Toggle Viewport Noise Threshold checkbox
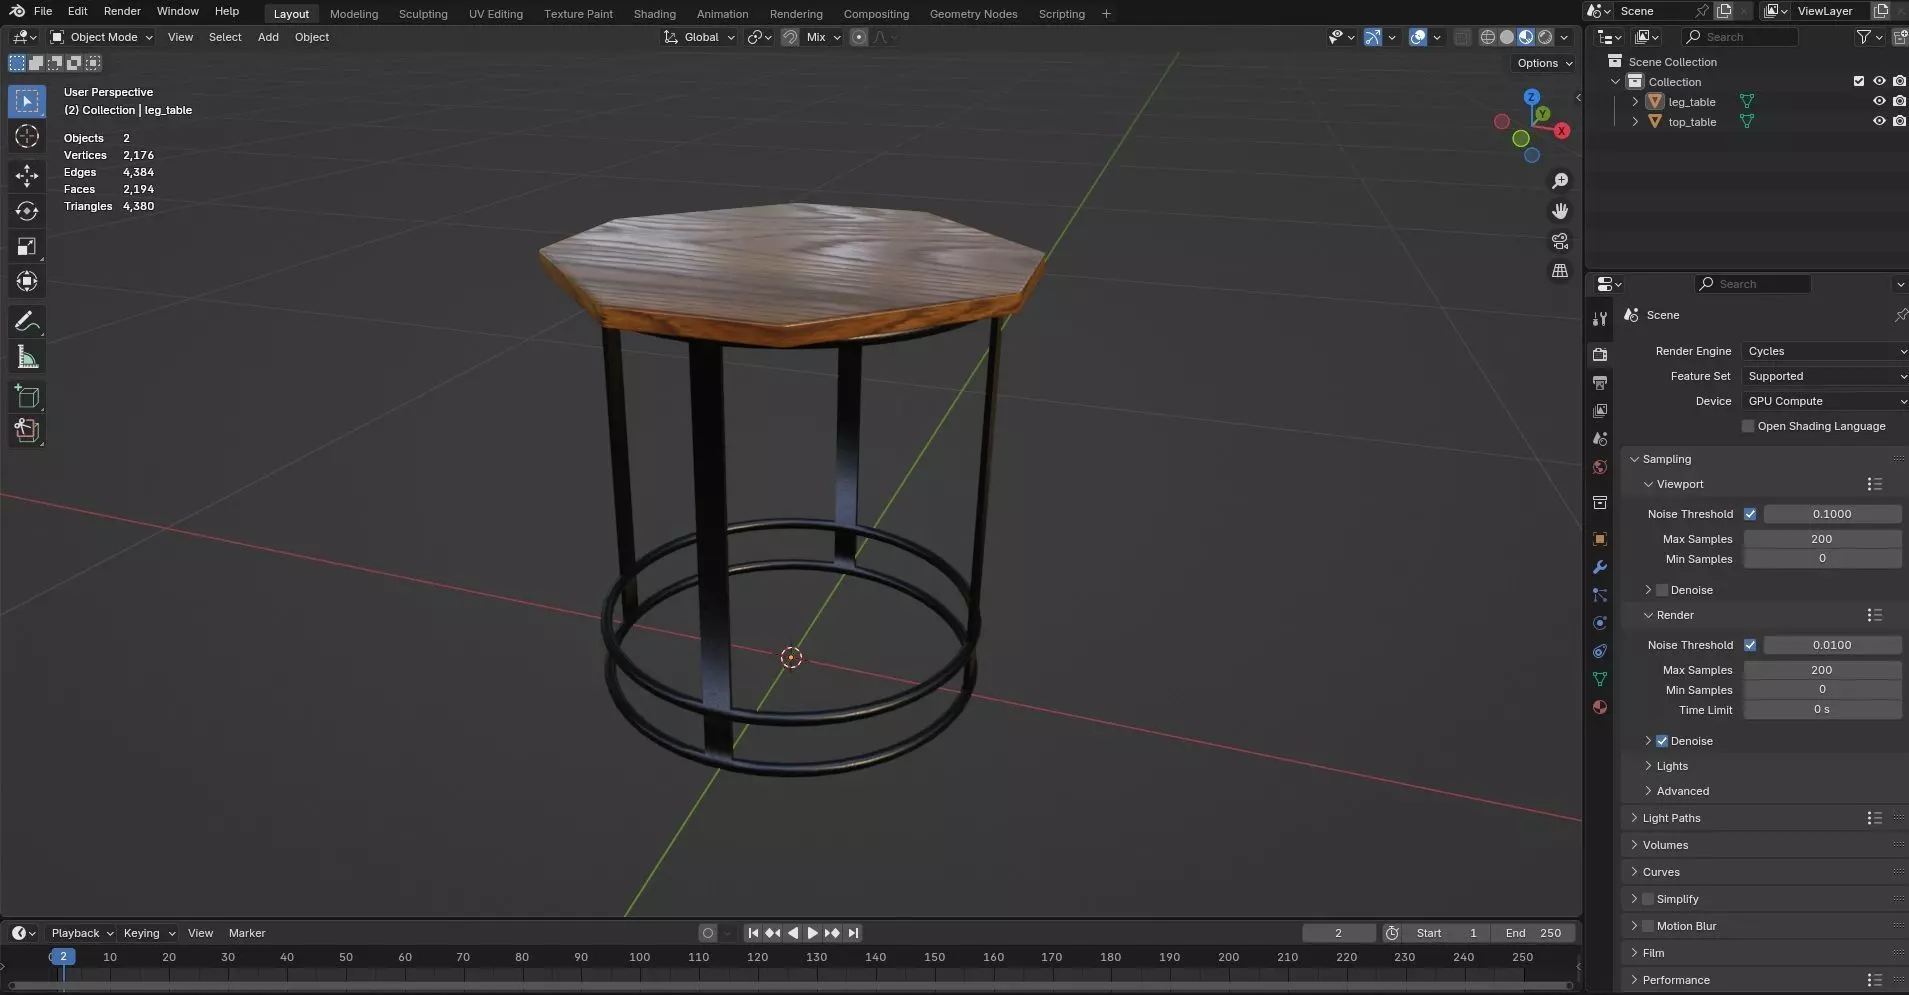 [1750, 514]
